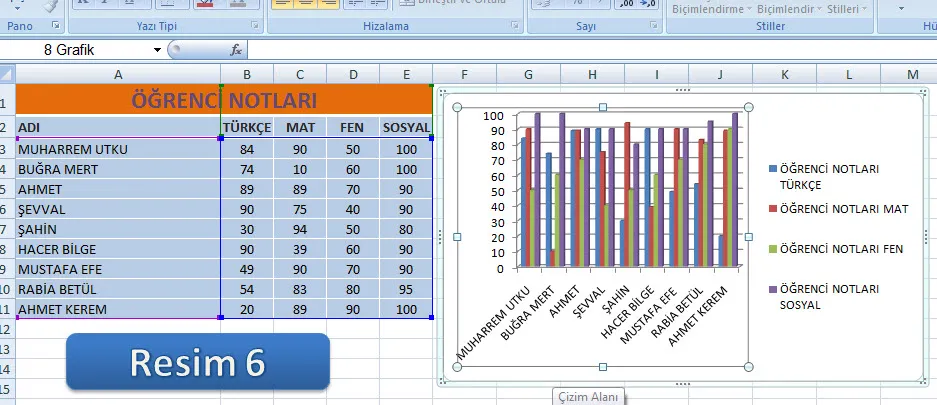
Task: Select the ÖĞRENCİ NOTLARI MAT legend entry
Action: point(842,209)
